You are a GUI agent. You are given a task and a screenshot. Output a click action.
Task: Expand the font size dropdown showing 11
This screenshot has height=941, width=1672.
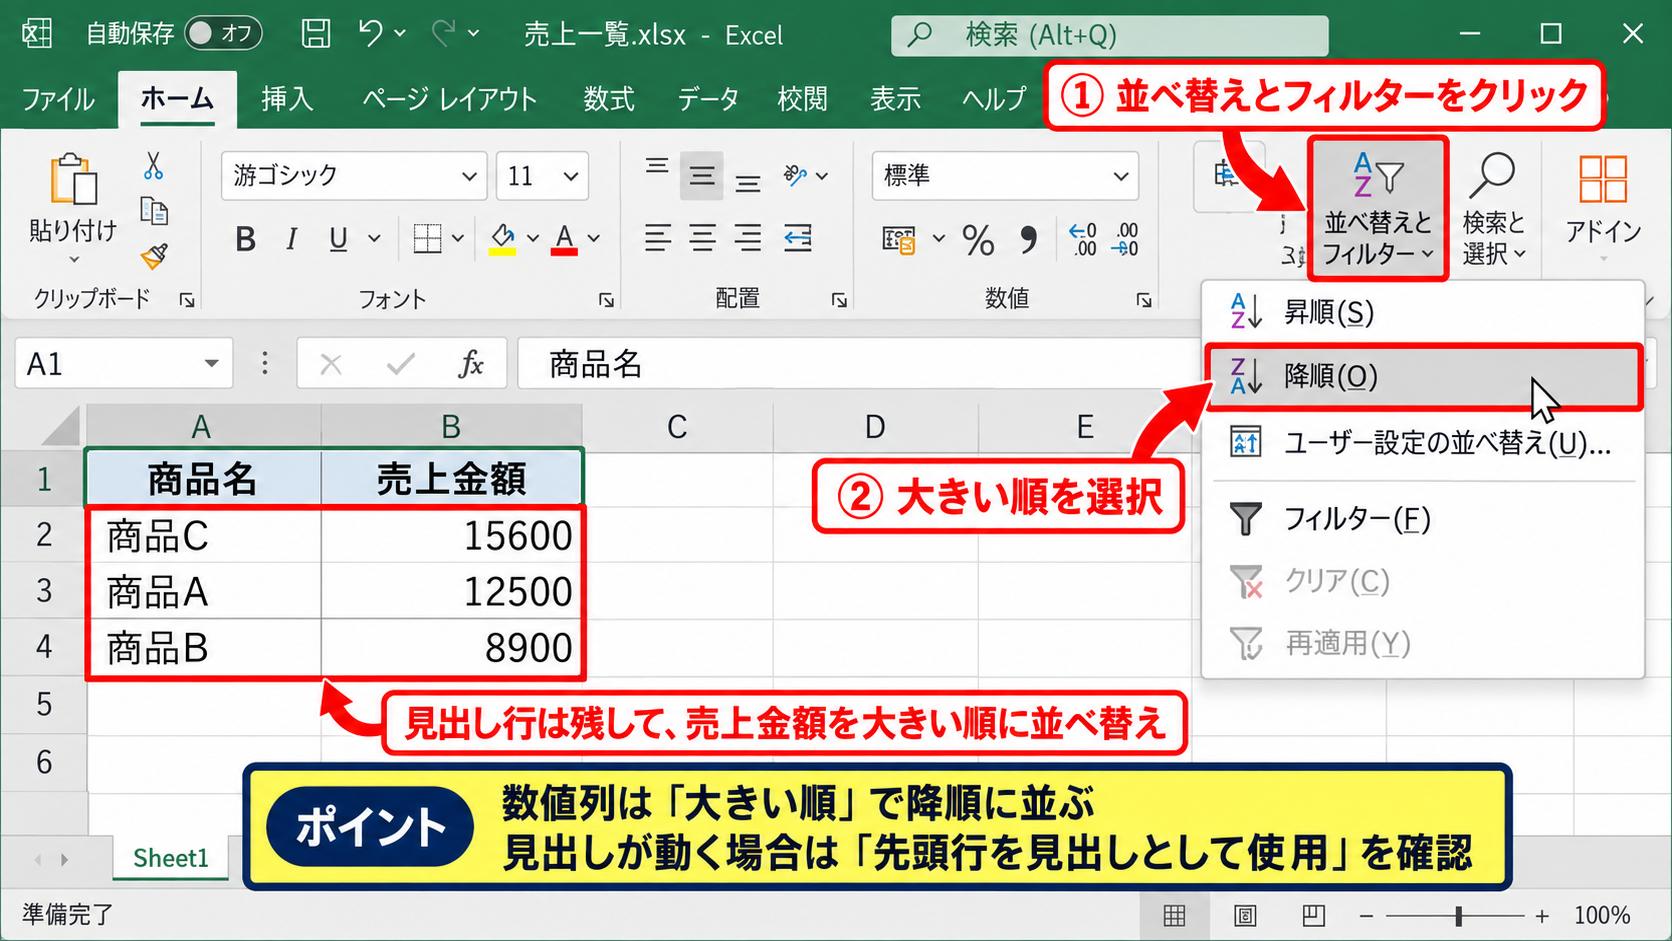(x=542, y=176)
